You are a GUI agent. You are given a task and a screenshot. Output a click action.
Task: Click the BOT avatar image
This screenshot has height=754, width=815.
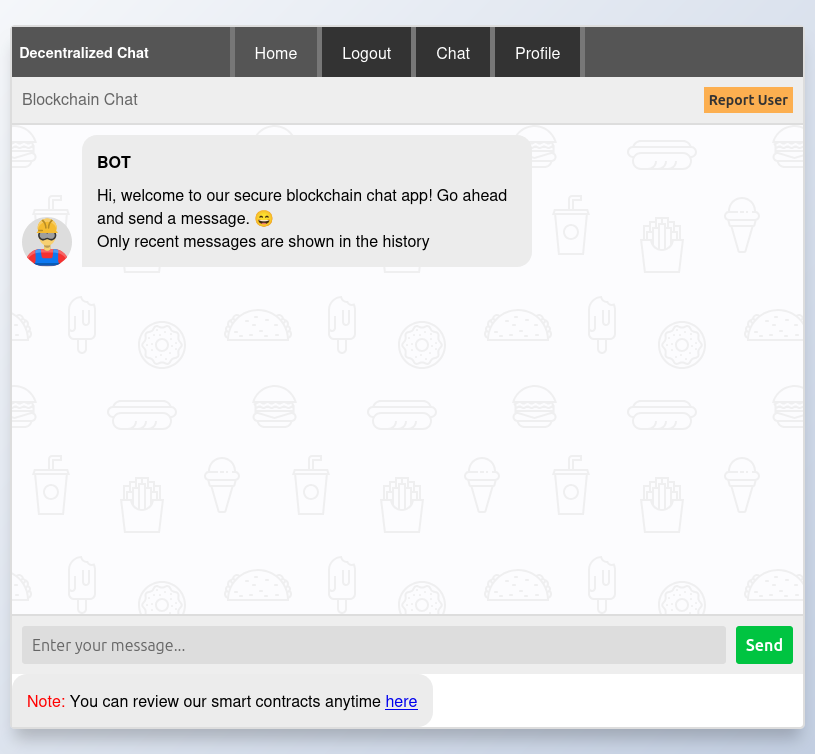(x=47, y=241)
